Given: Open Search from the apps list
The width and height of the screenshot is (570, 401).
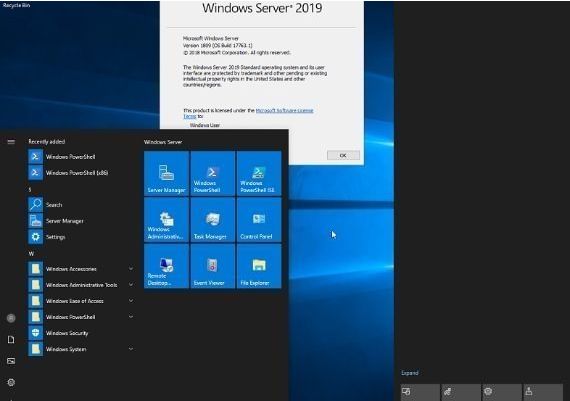Looking at the screenshot, I should 81,205.
